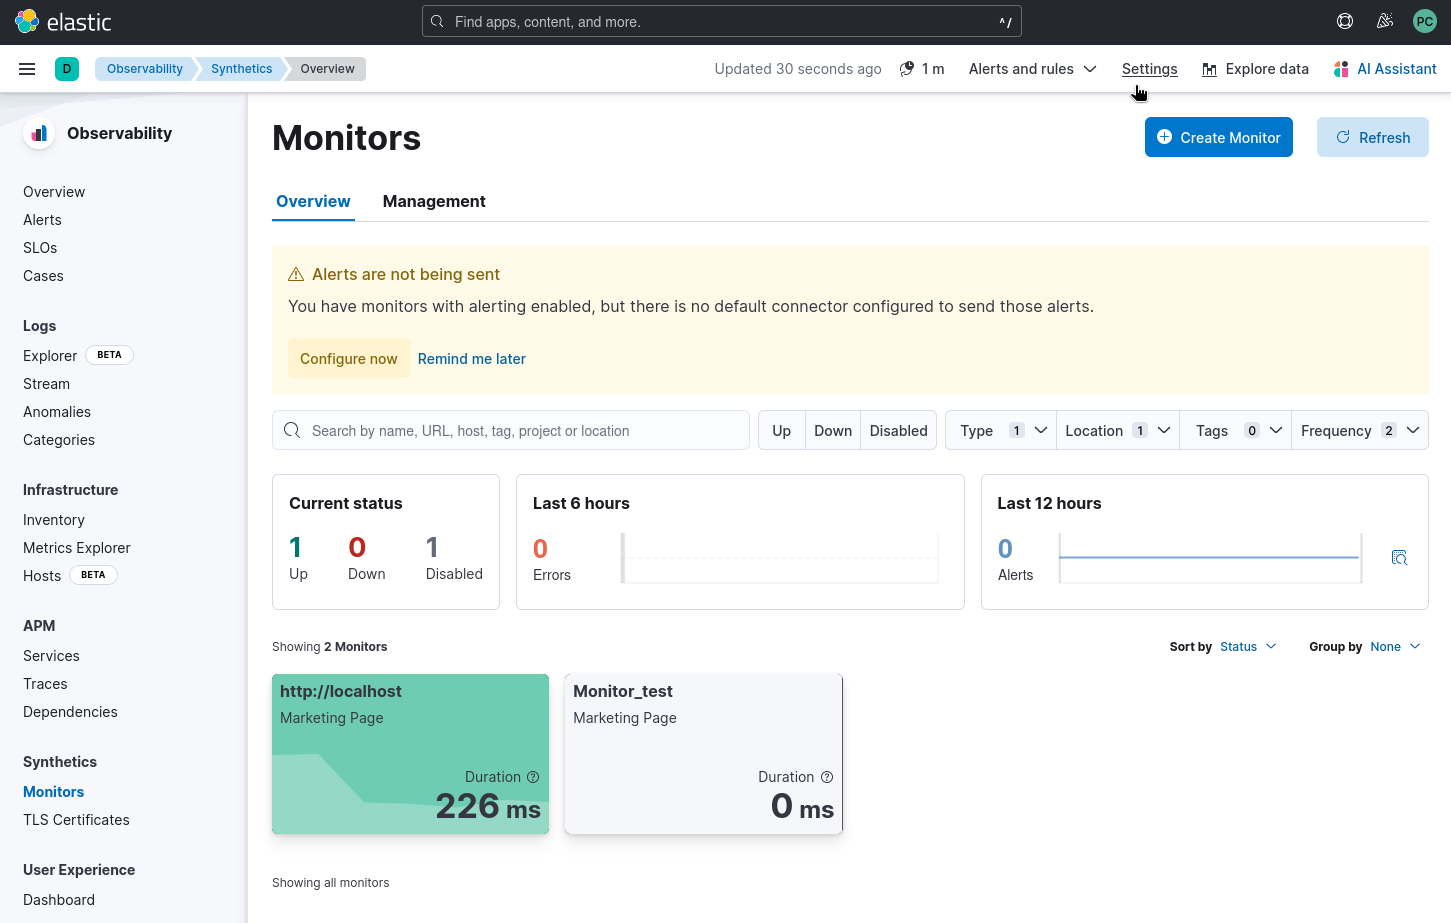Viewport: 1451px width, 923px height.
Task: Open the Settings link in header
Action: tap(1150, 69)
